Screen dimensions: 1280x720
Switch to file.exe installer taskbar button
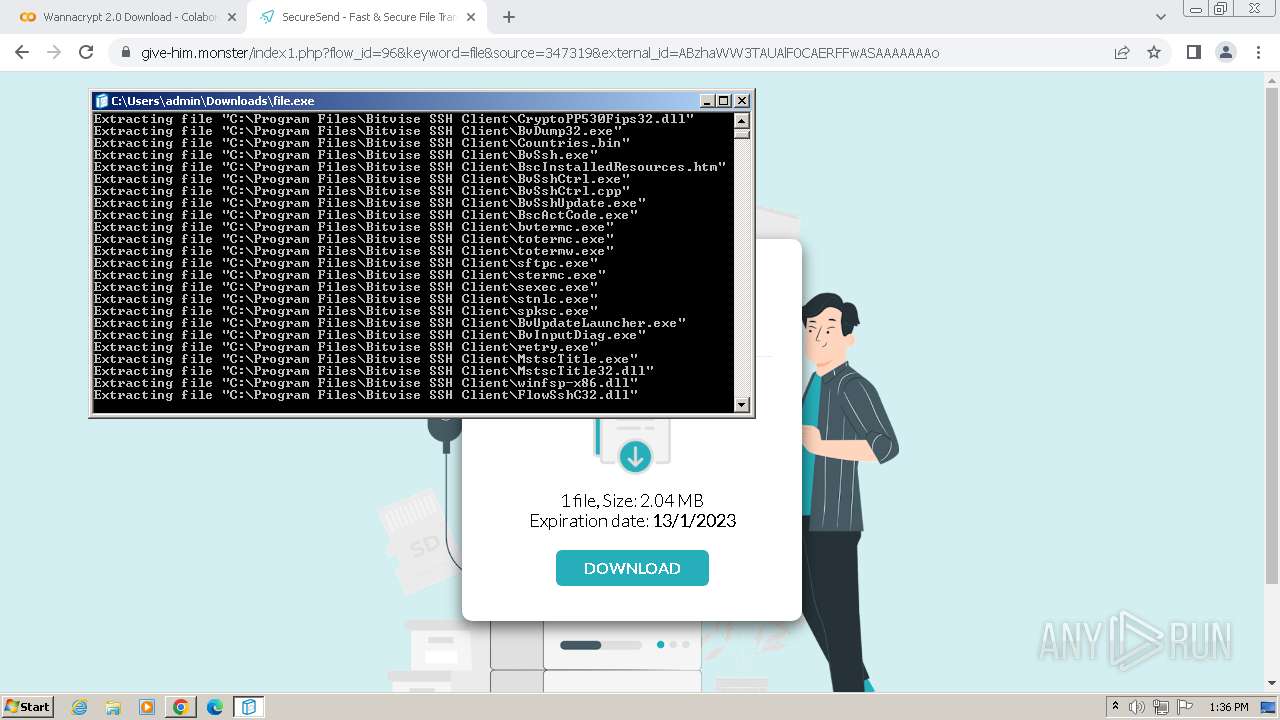(248, 707)
